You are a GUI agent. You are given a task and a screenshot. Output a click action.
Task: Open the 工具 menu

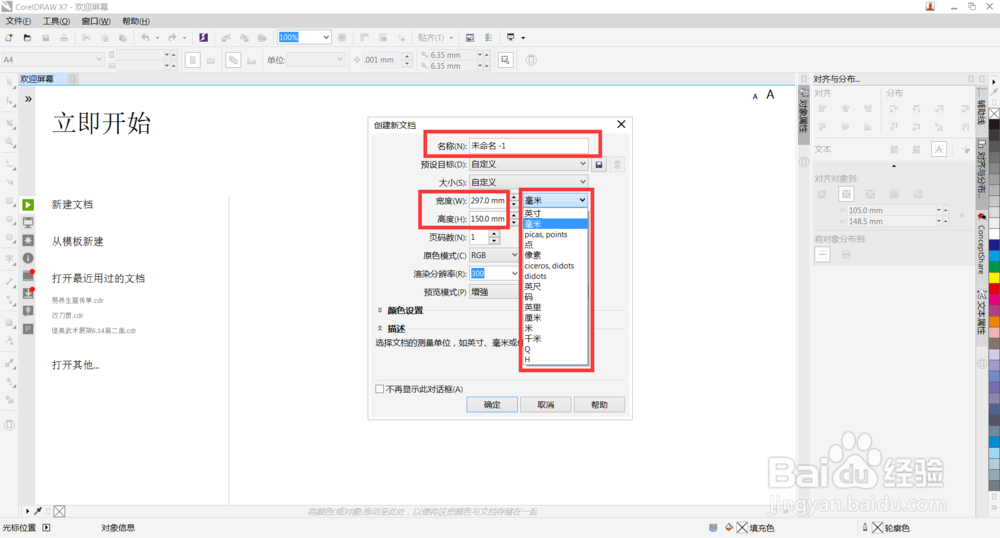[56, 21]
